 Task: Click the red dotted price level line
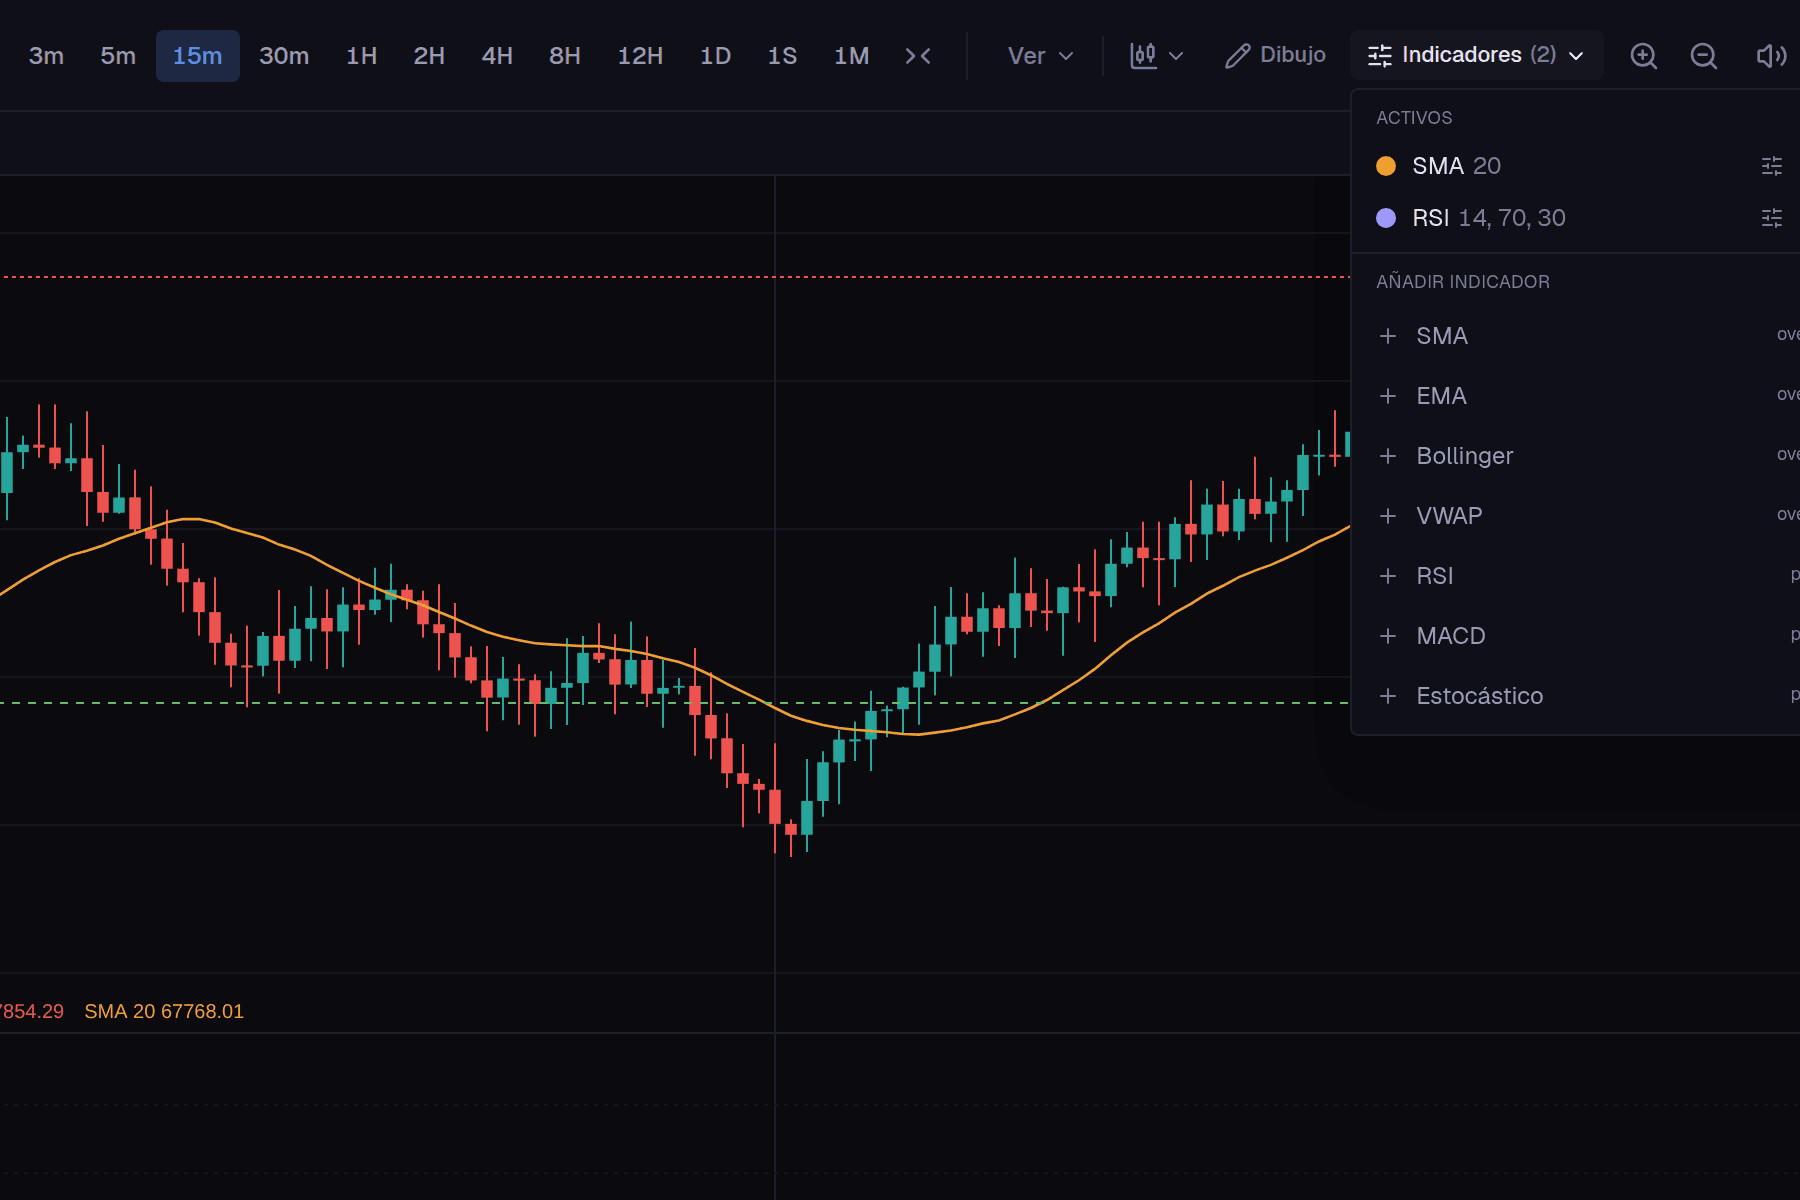point(675,277)
